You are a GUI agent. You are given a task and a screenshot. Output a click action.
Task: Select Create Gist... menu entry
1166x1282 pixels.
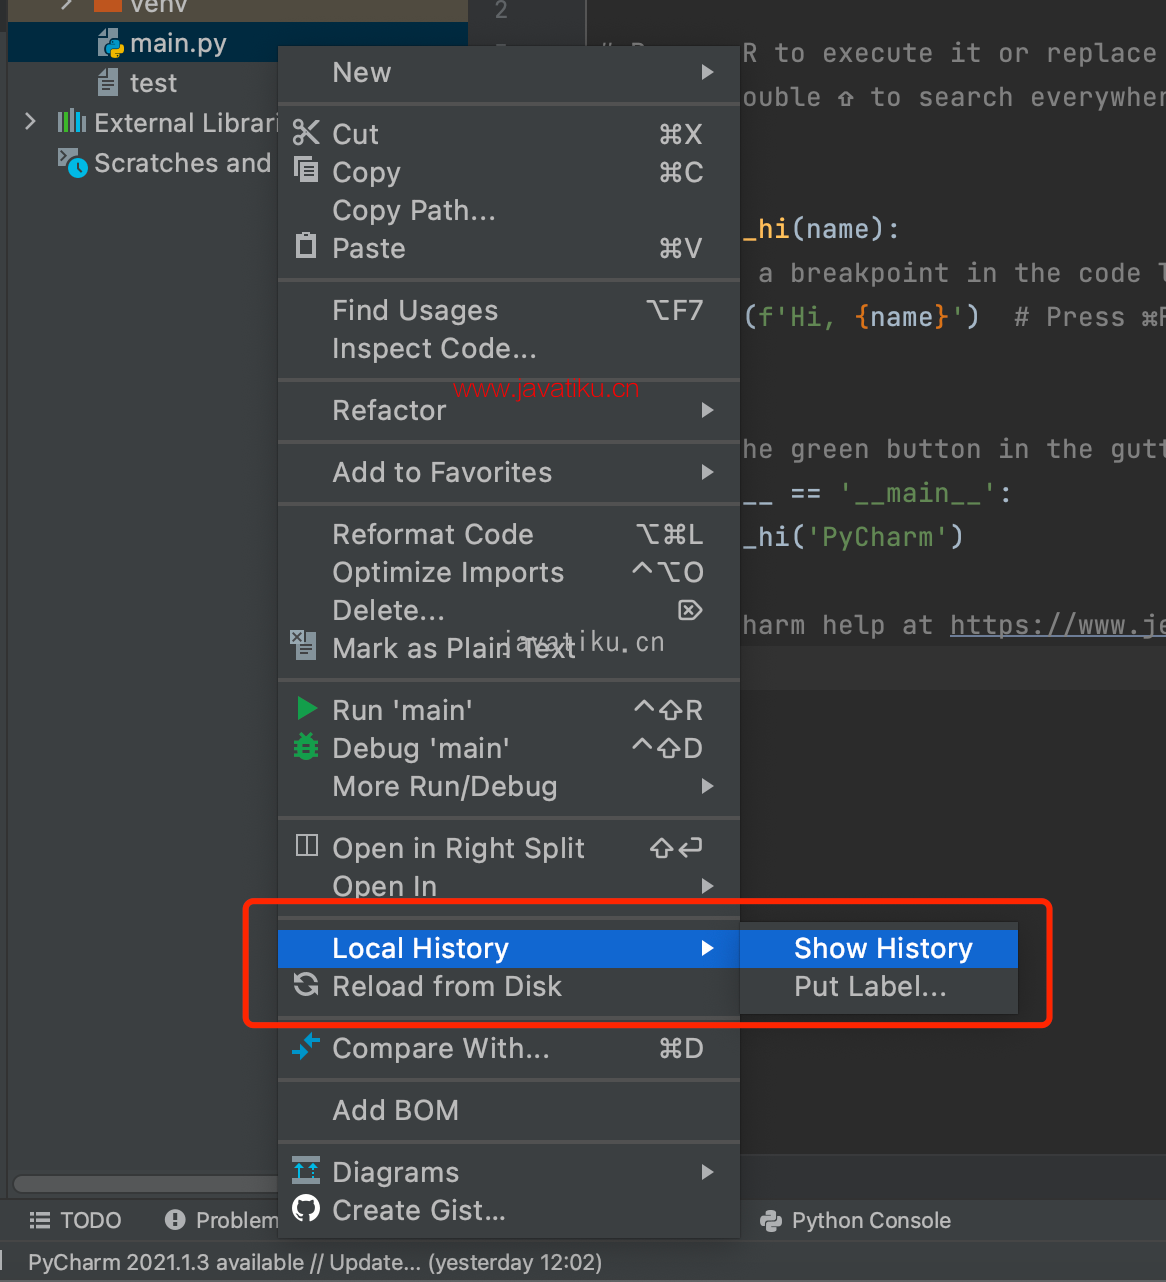pos(509,1210)
